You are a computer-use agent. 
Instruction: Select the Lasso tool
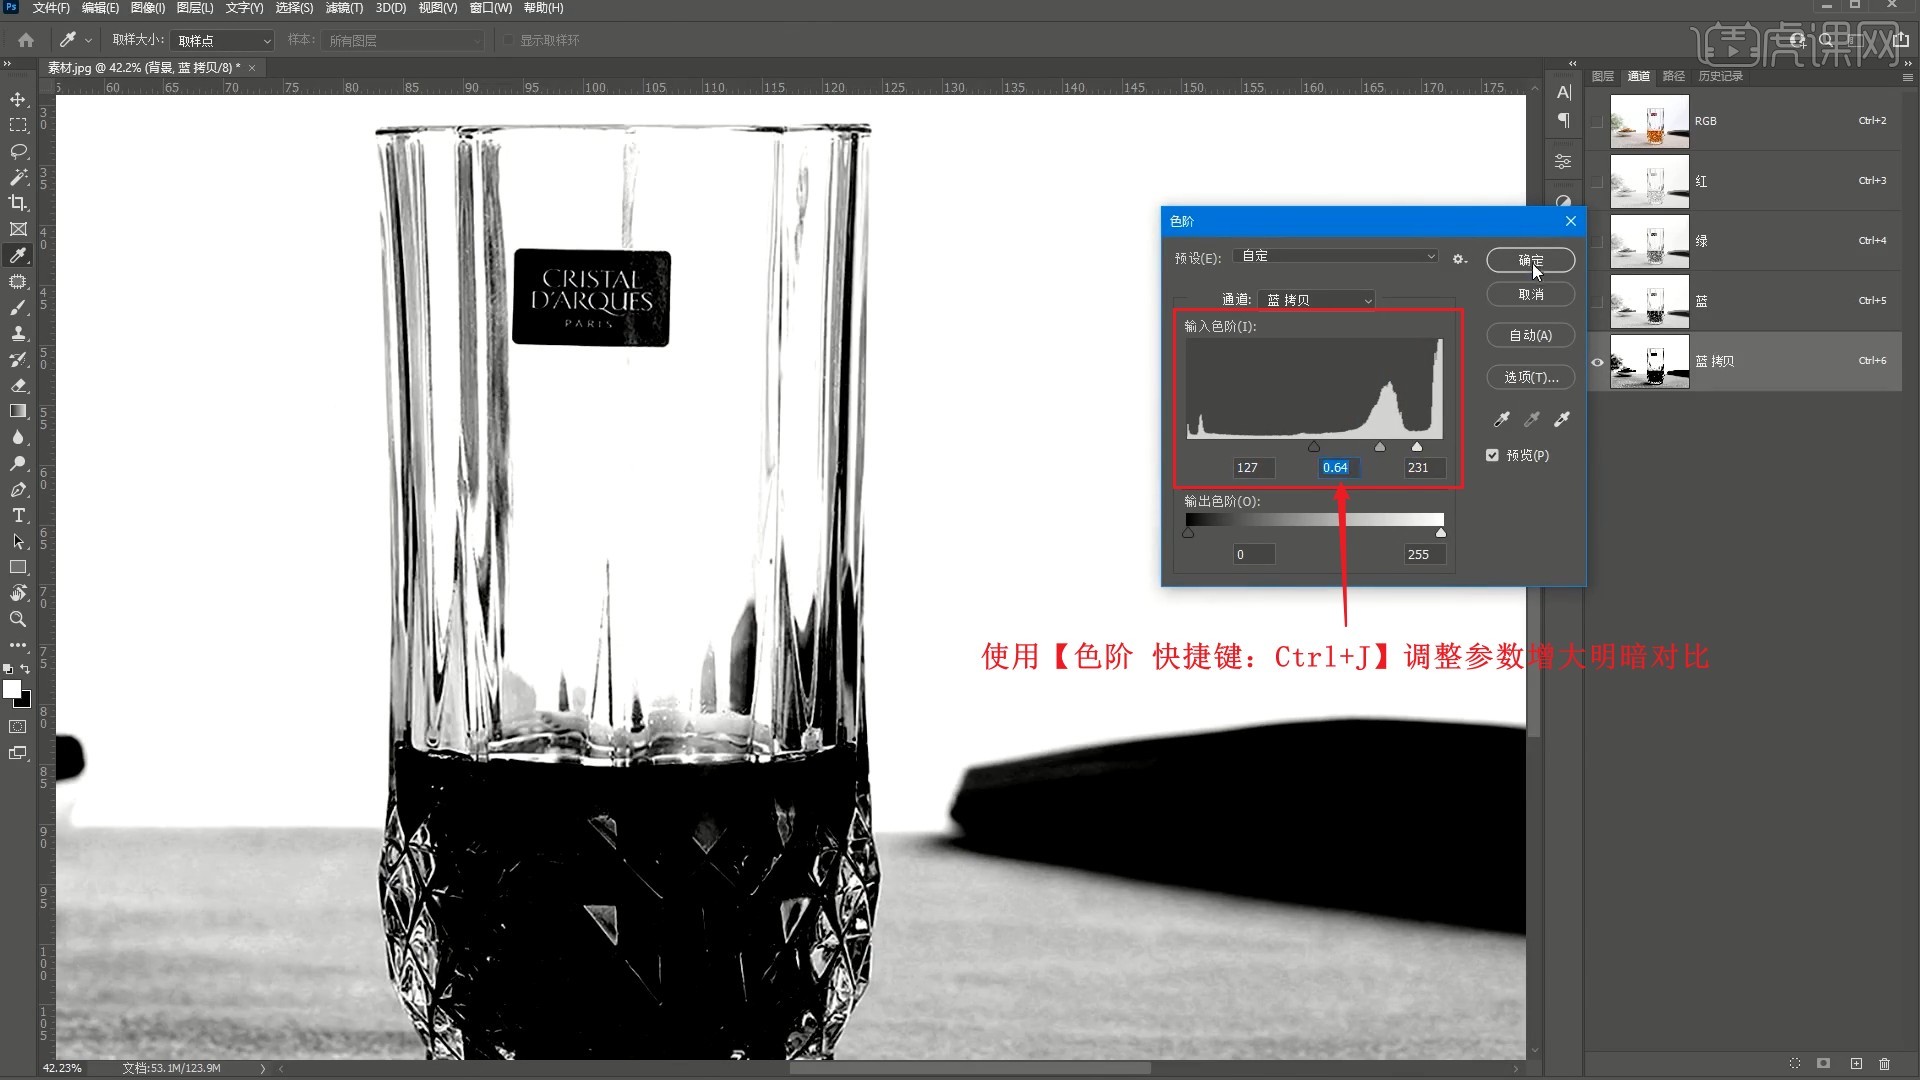[x=18, y=151]
